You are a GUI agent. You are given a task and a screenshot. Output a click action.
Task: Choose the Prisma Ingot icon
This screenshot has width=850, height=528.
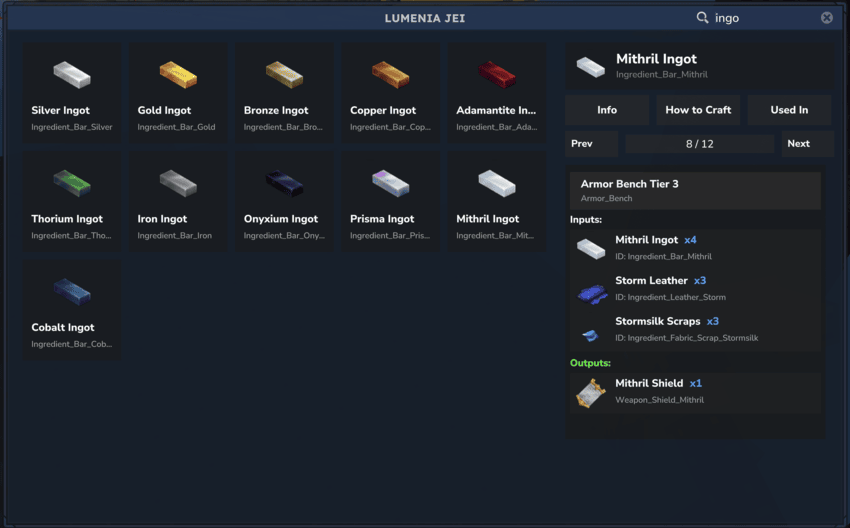click(390, 183)
